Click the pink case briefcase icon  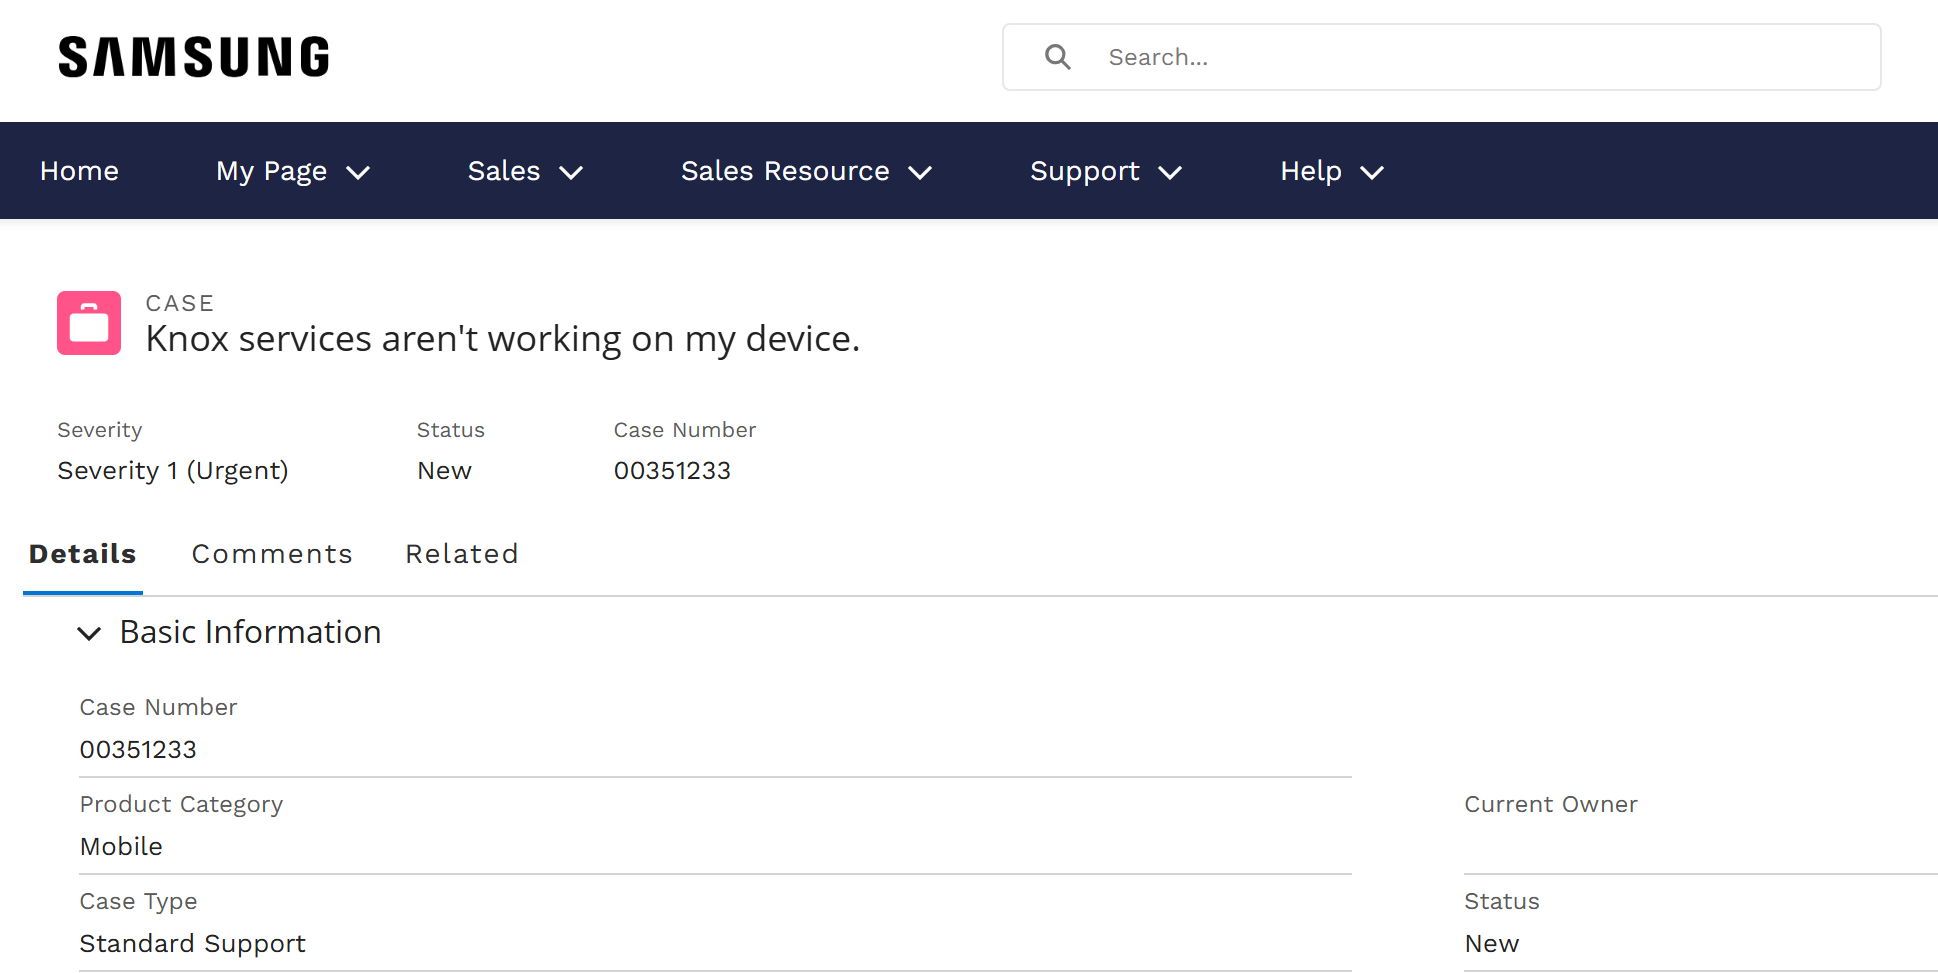89,323
